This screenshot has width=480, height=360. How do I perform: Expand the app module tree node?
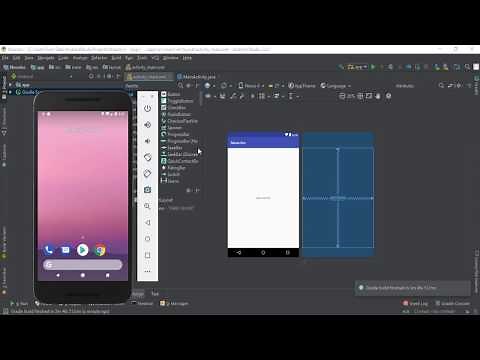(x=10, y=85)
